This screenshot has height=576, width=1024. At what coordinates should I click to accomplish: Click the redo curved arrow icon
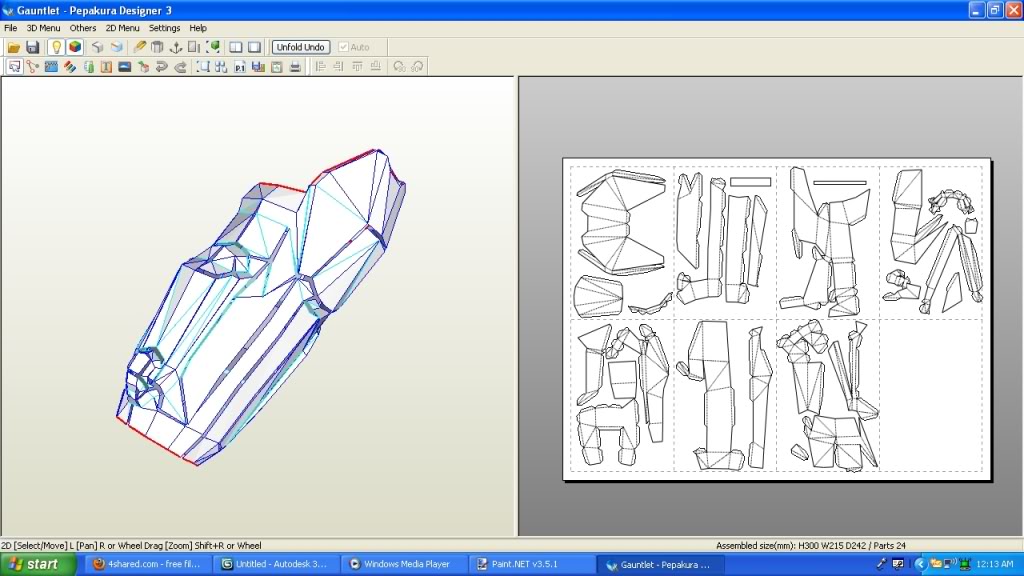[180, 67]
